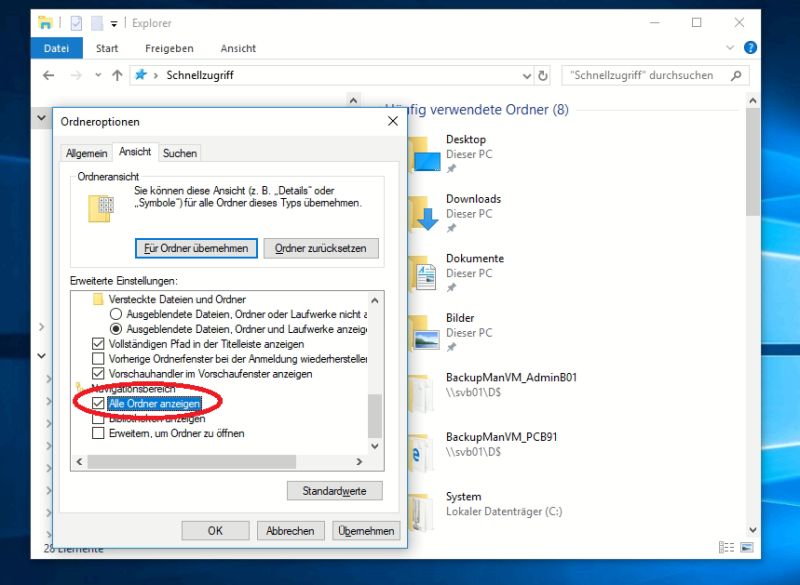The height and width of the screenshot is (585, 800).
Task: Click the refresh icon in the address bar
Action: 540,75
